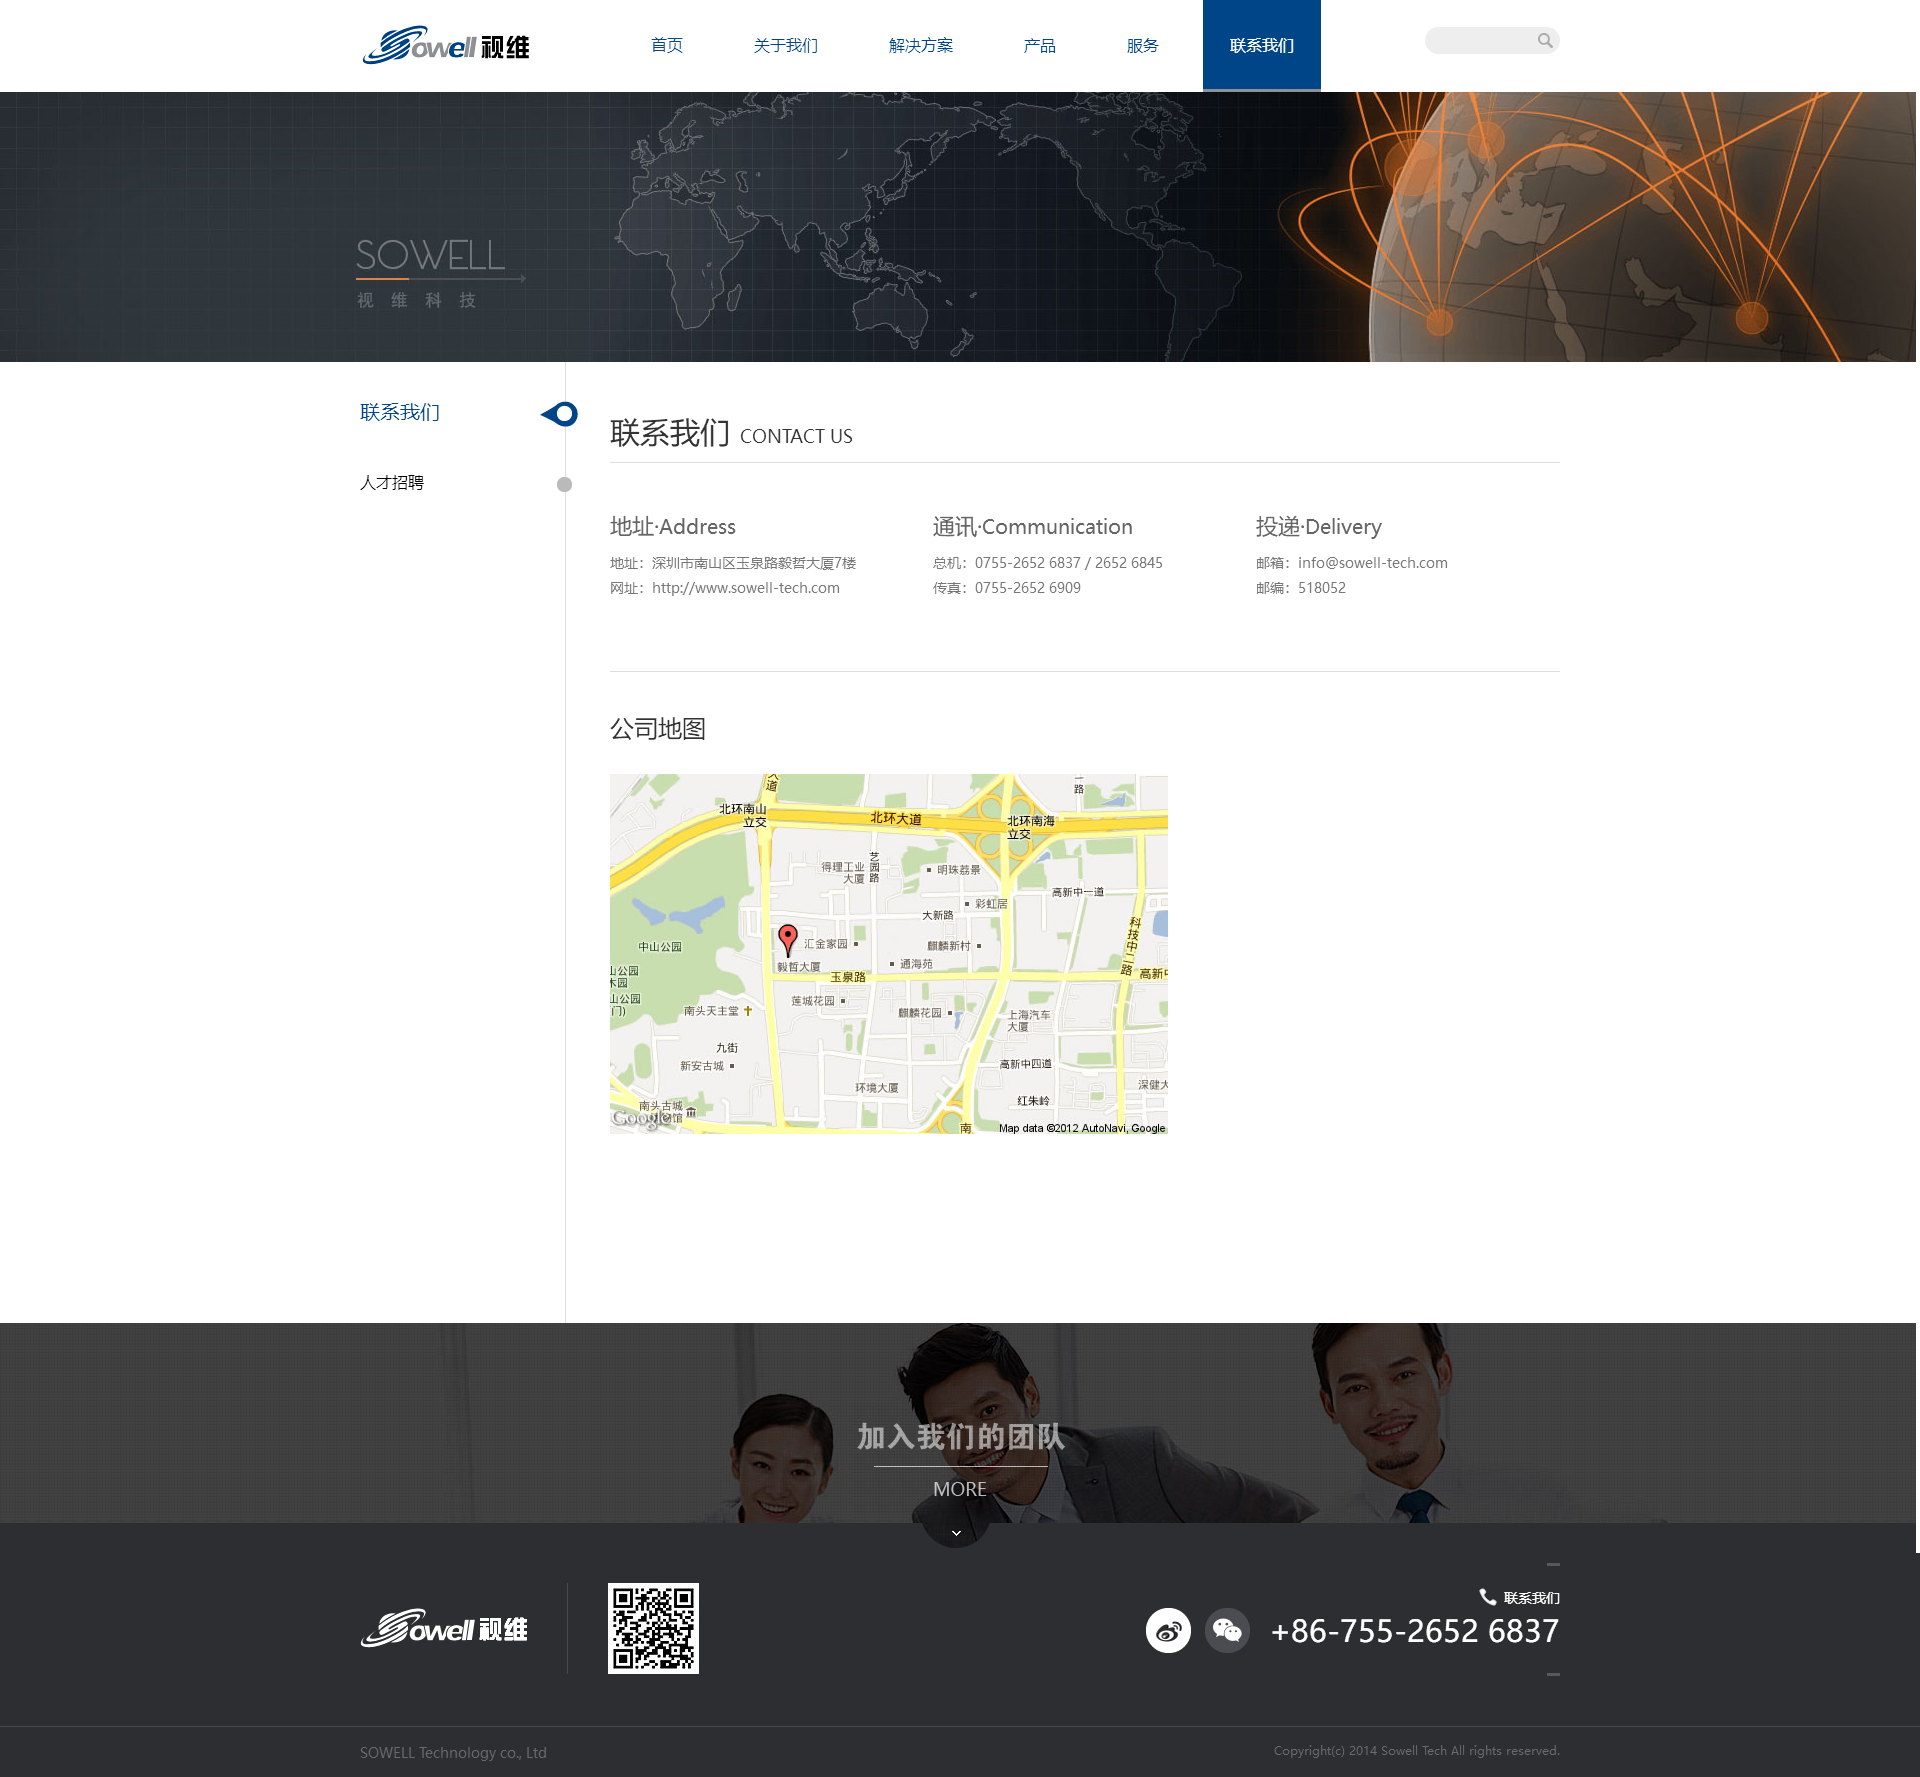
Task: Click the phone icon beside 联系我们
Action: point(1487,1597)
